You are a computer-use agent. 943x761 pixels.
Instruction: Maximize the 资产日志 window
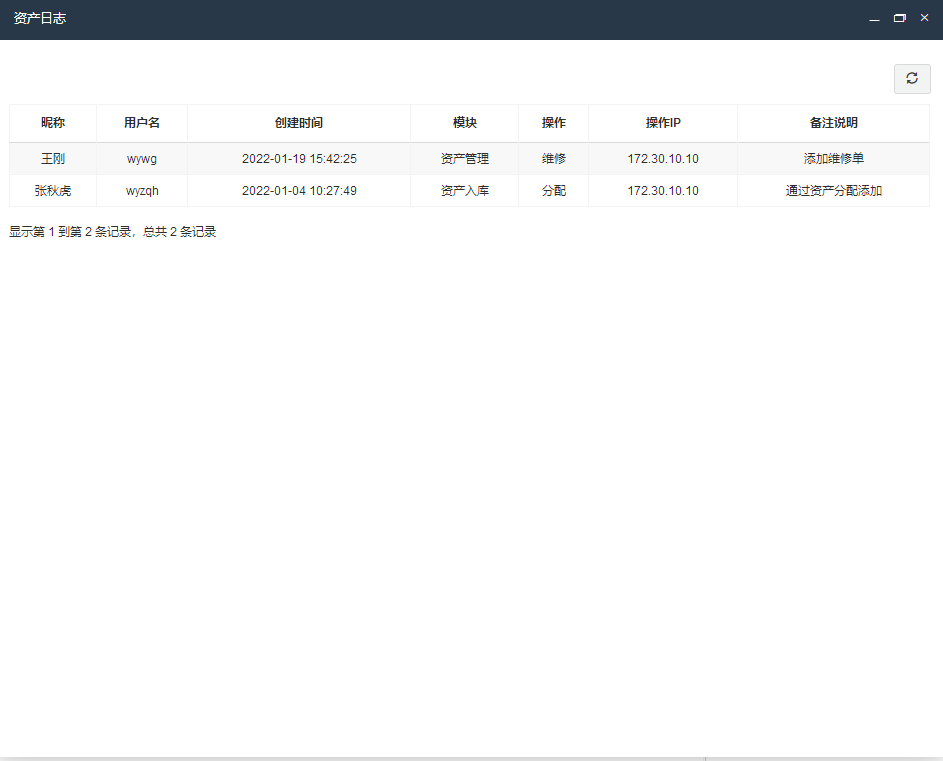(x=899, y=19)
